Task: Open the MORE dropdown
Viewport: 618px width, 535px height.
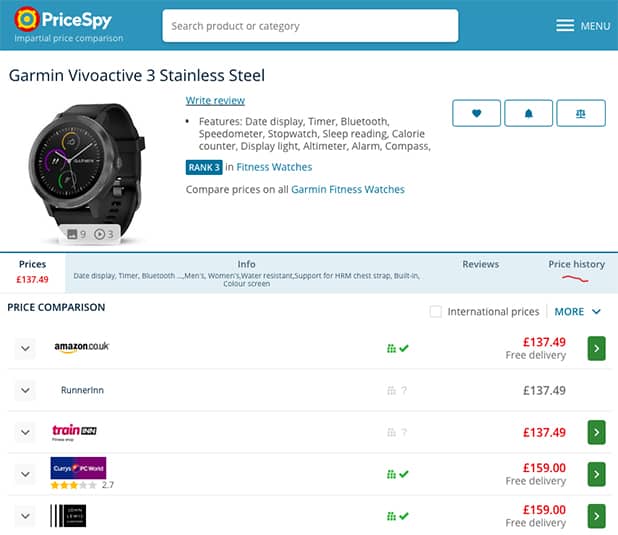Action: [x=577, y=312]
